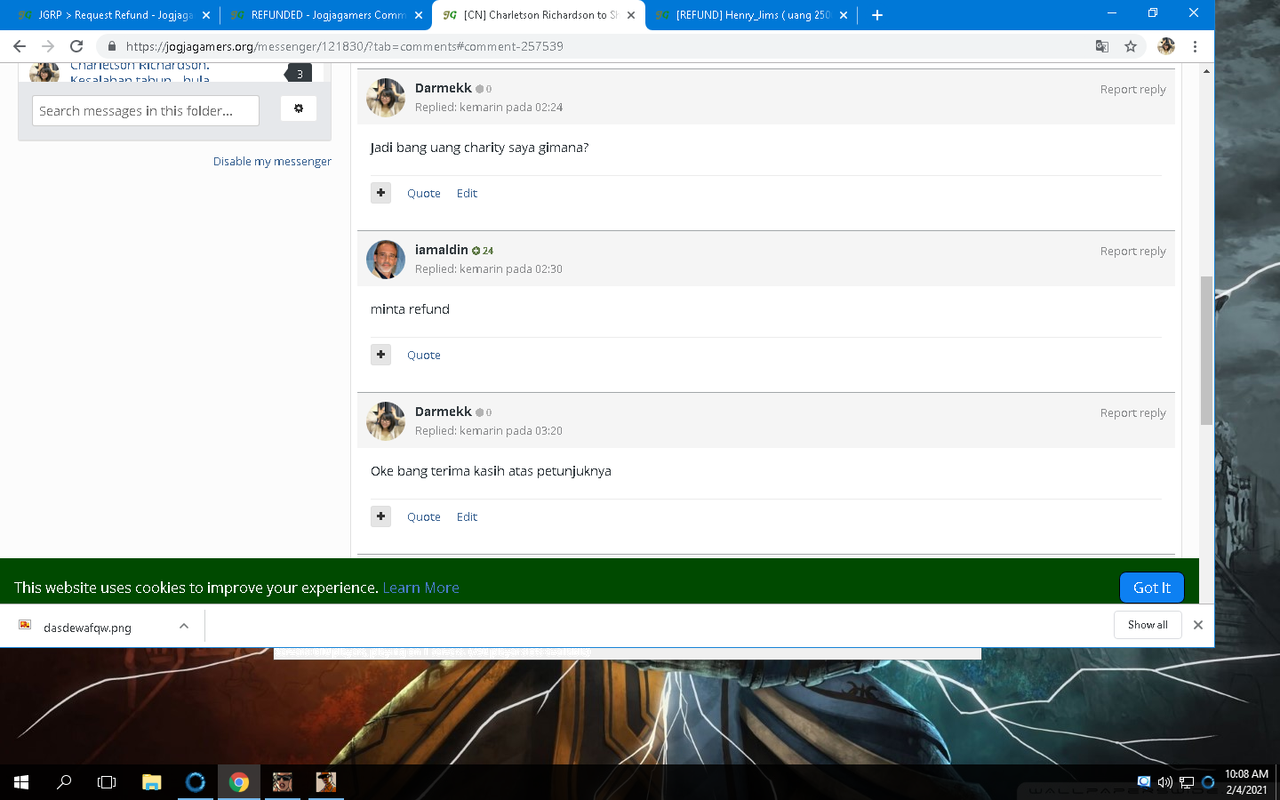Toggle multiquote plus on terima kasih reply
Image resolution: width=1280 pixels, height=800 pixels.
click(381, 517)
